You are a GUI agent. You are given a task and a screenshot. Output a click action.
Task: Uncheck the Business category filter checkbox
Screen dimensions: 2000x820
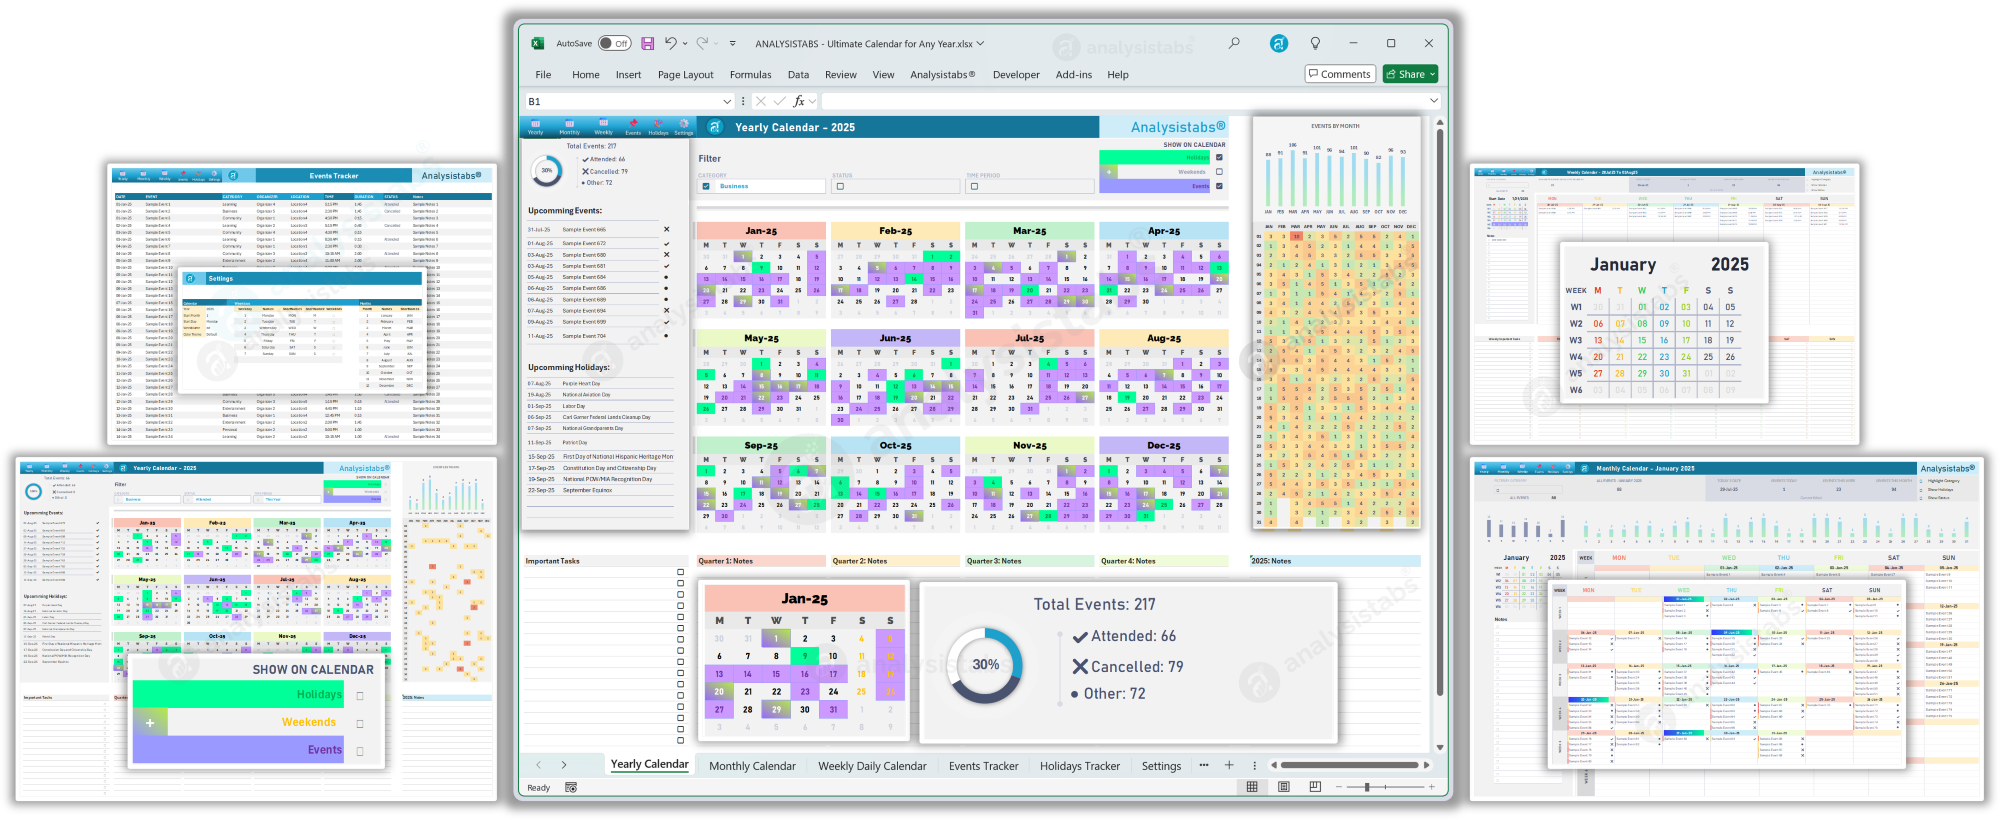(706, 186)
